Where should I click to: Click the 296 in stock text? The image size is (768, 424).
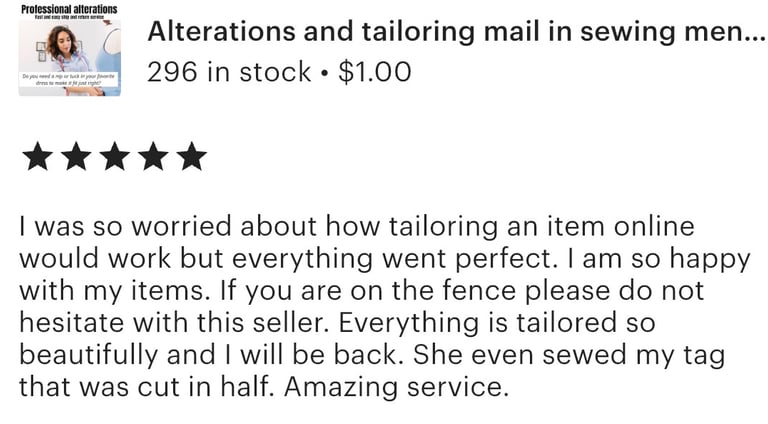[x=229, y=72]
